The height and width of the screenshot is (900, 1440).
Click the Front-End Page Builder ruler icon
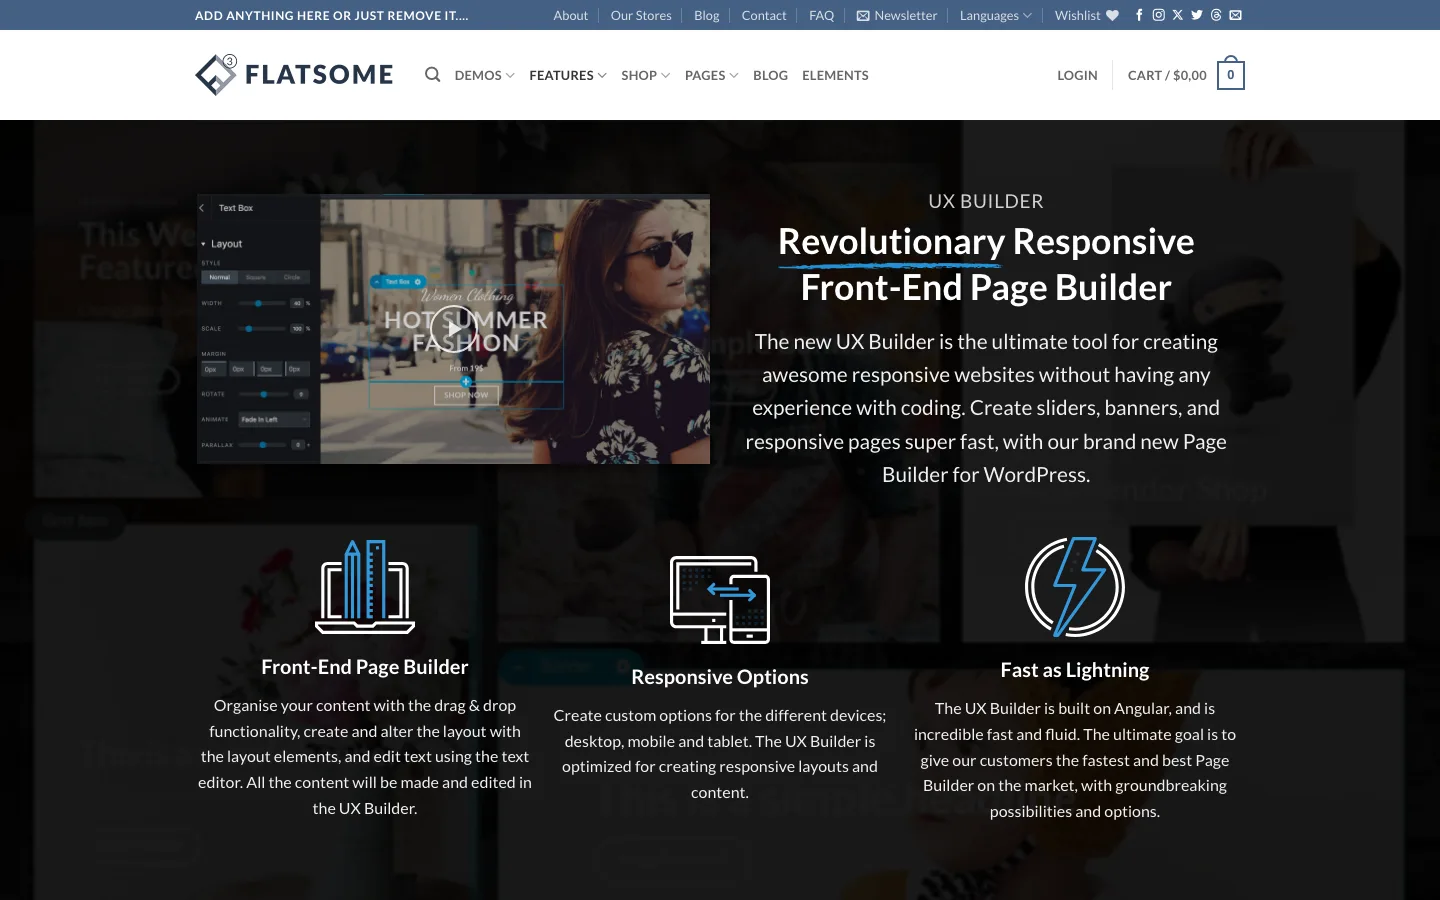pyautogui.click(x=365, y=587)
